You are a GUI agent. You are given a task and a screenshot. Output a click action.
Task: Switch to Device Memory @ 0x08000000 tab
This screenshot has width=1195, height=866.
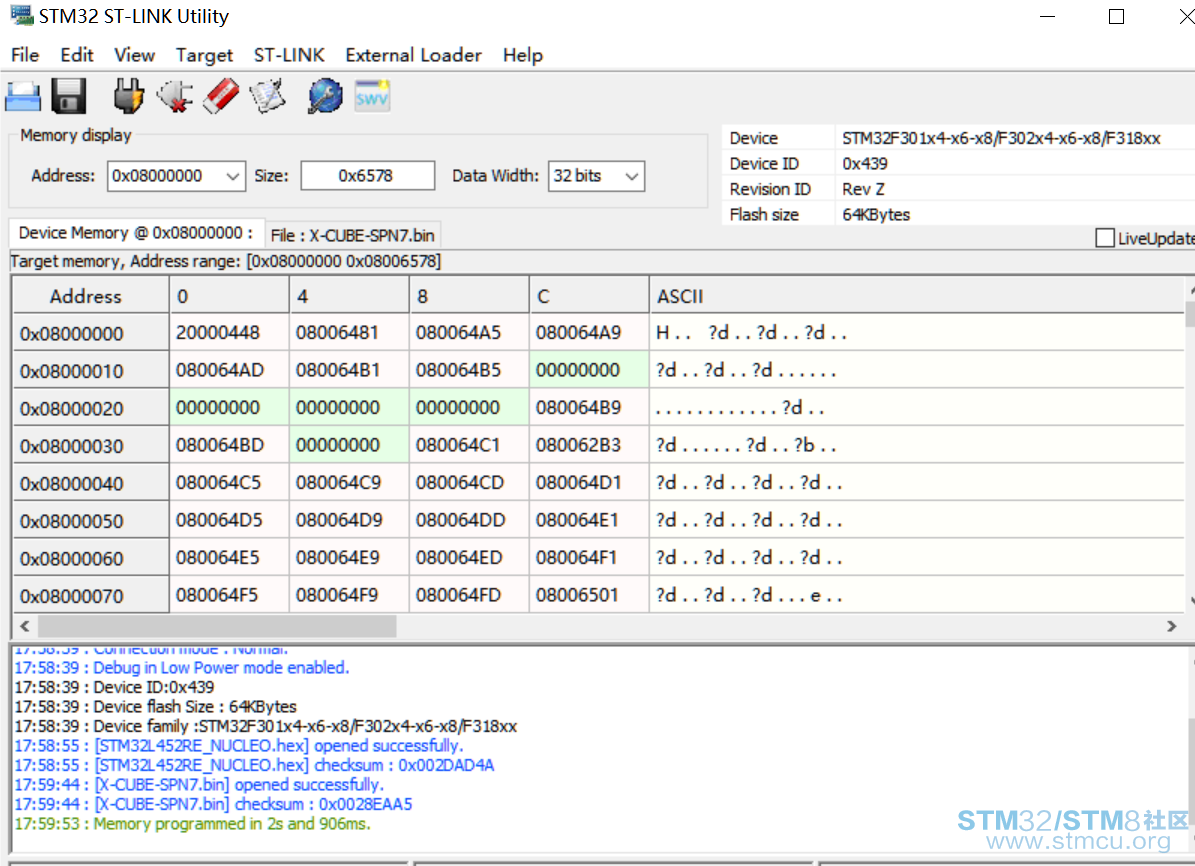(x=136, y=233)
